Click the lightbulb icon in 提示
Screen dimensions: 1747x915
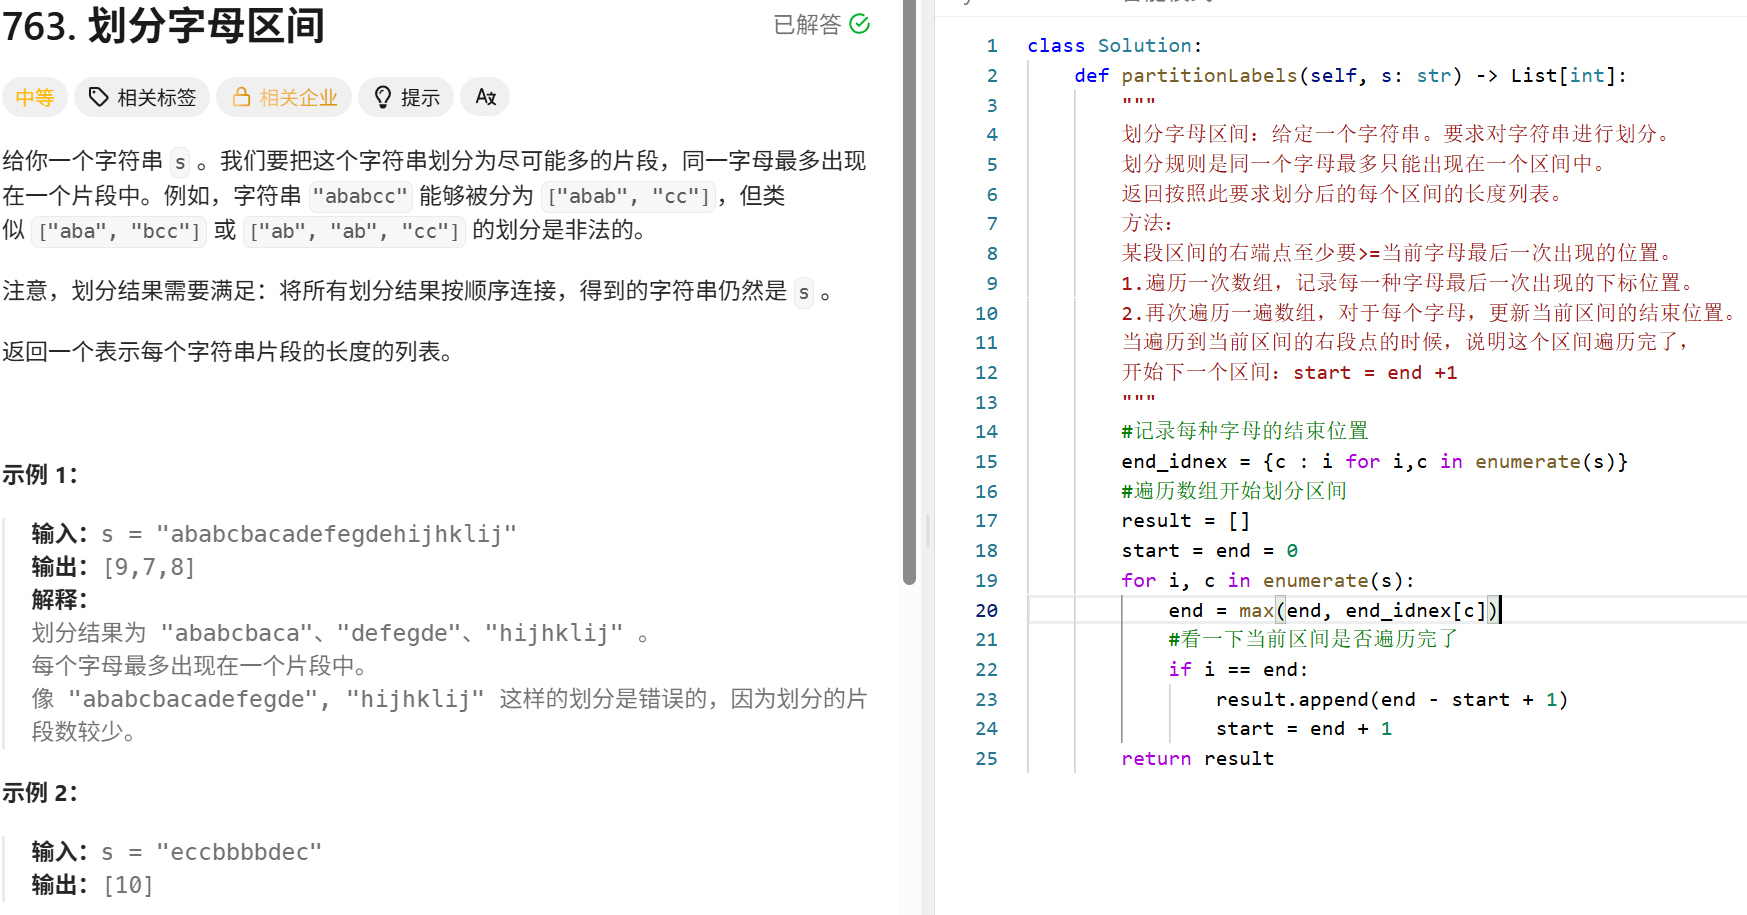click(x=382, y=97)
